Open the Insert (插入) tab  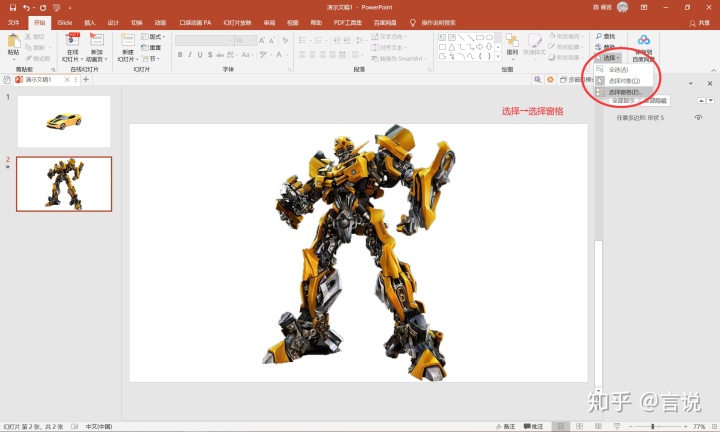click(90, 22)
